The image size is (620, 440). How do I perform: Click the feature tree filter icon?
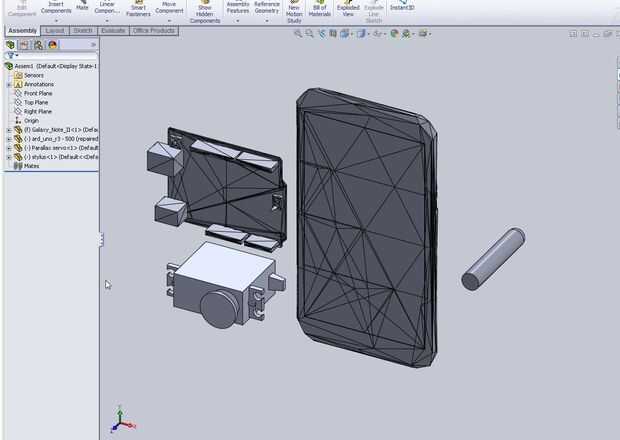[x=11, y=56]
